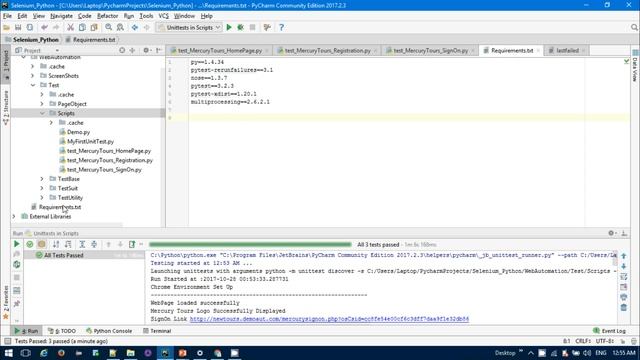Image resolution: width=640 pixels, height=360 pixels.
Task: Expand External Libraries node
Action: (x=14, y=216)
